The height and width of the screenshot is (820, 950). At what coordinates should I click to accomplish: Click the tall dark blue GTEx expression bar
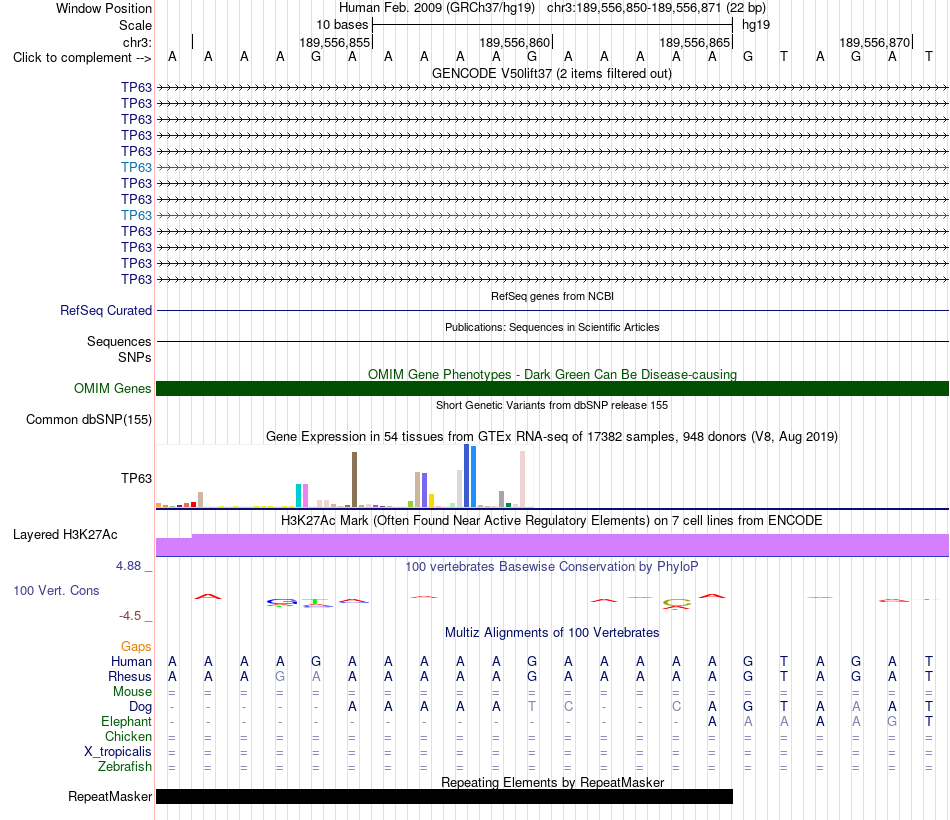pos(467,476)
